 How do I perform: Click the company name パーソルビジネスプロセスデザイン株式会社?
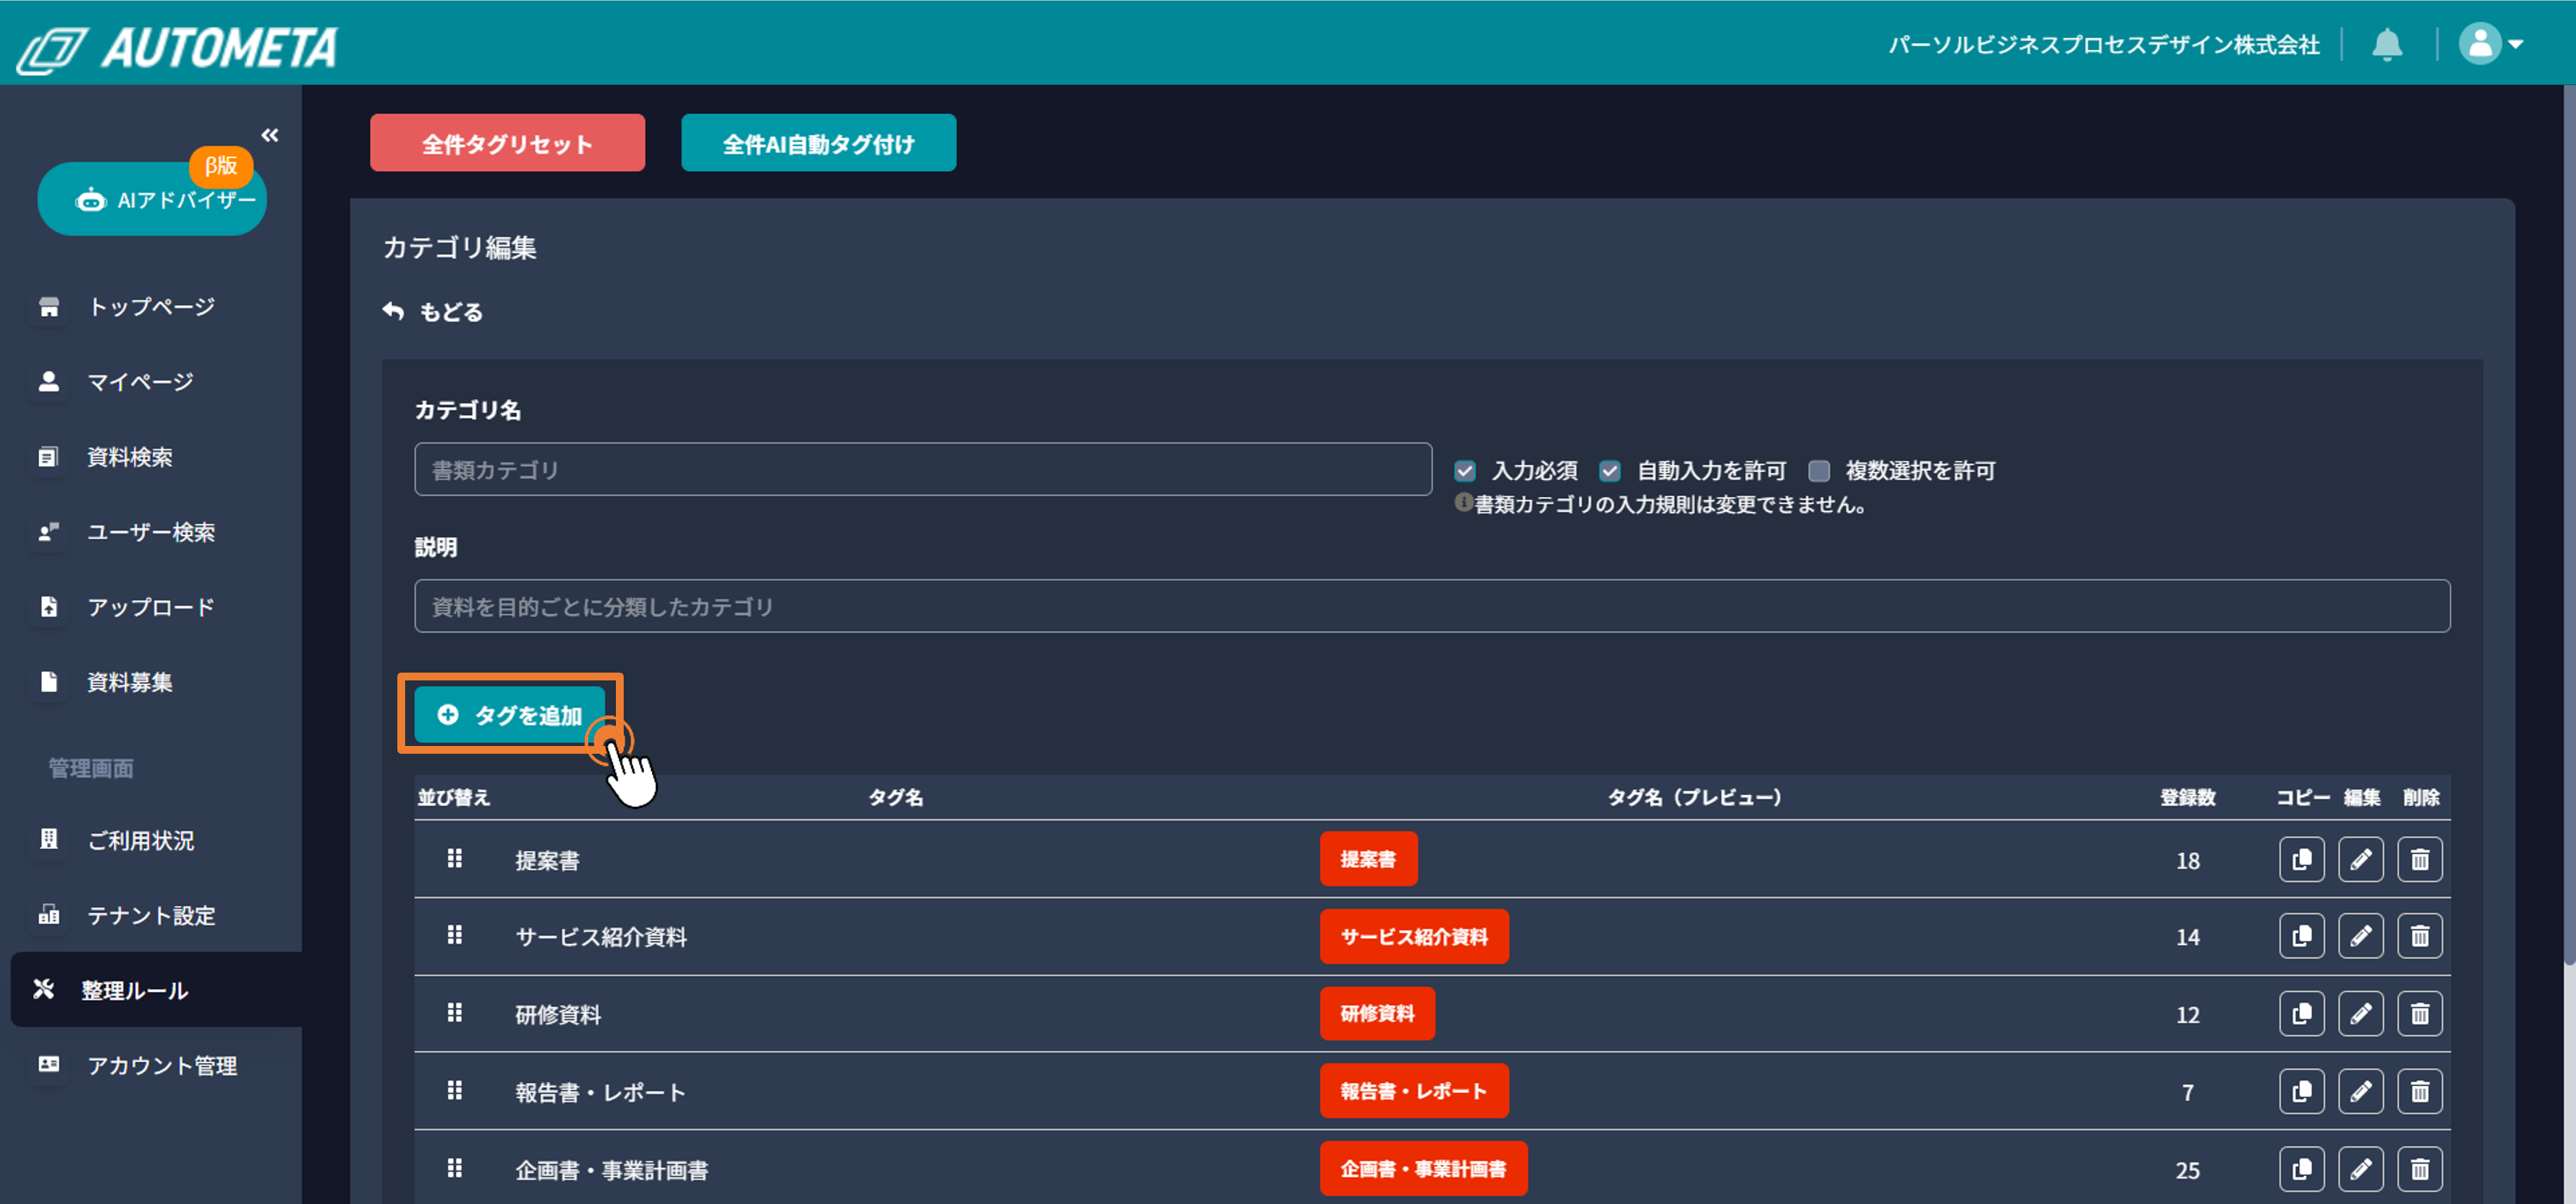pos(2103,45)
